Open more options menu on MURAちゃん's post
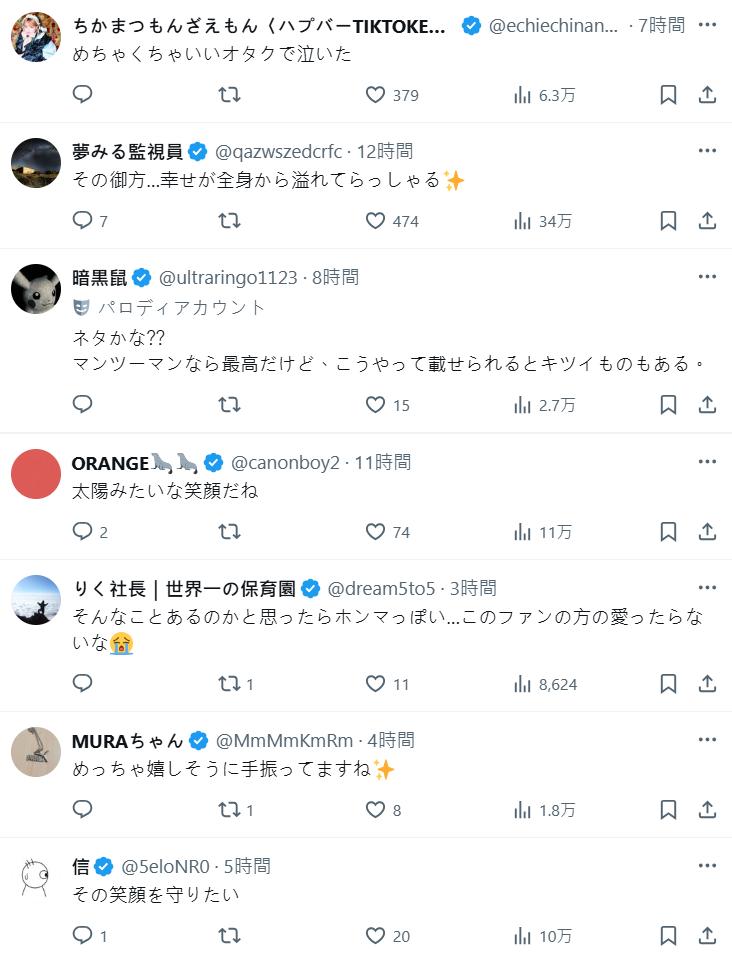732x960 pixels. (x=707, y=740)
